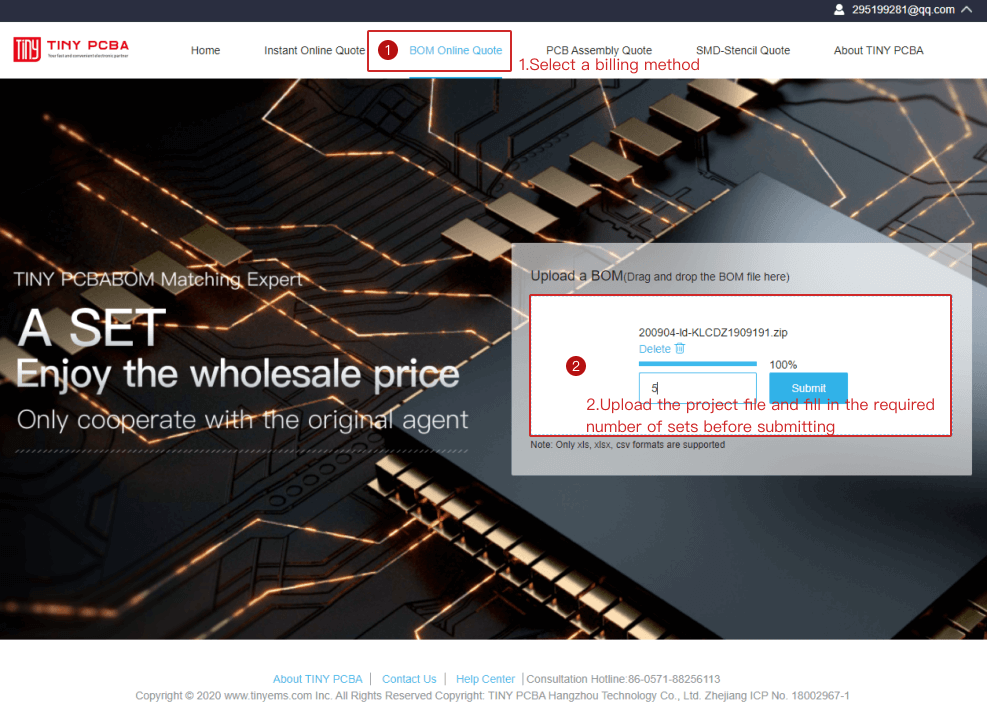Viewport: 987px width, 722px height.
Task: Go to the Home page
Action: click(x=205, y=50)
